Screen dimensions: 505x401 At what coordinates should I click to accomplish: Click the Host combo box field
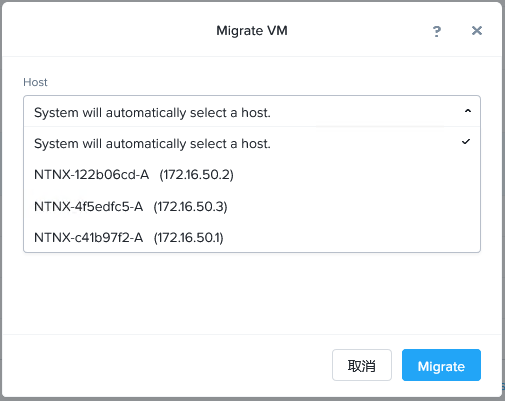[x=252, y=111]
